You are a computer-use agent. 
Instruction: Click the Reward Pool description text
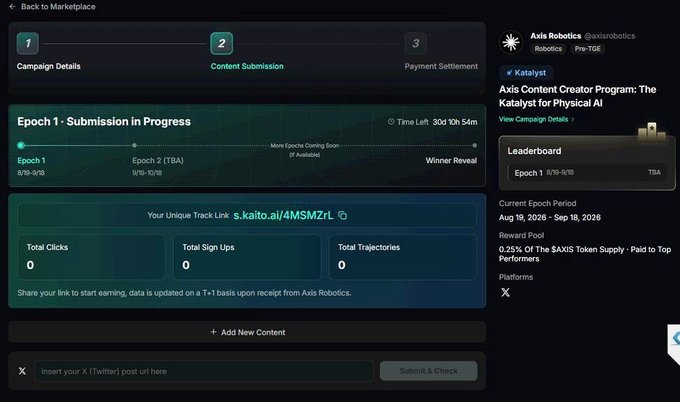click(x=585, y=254)
